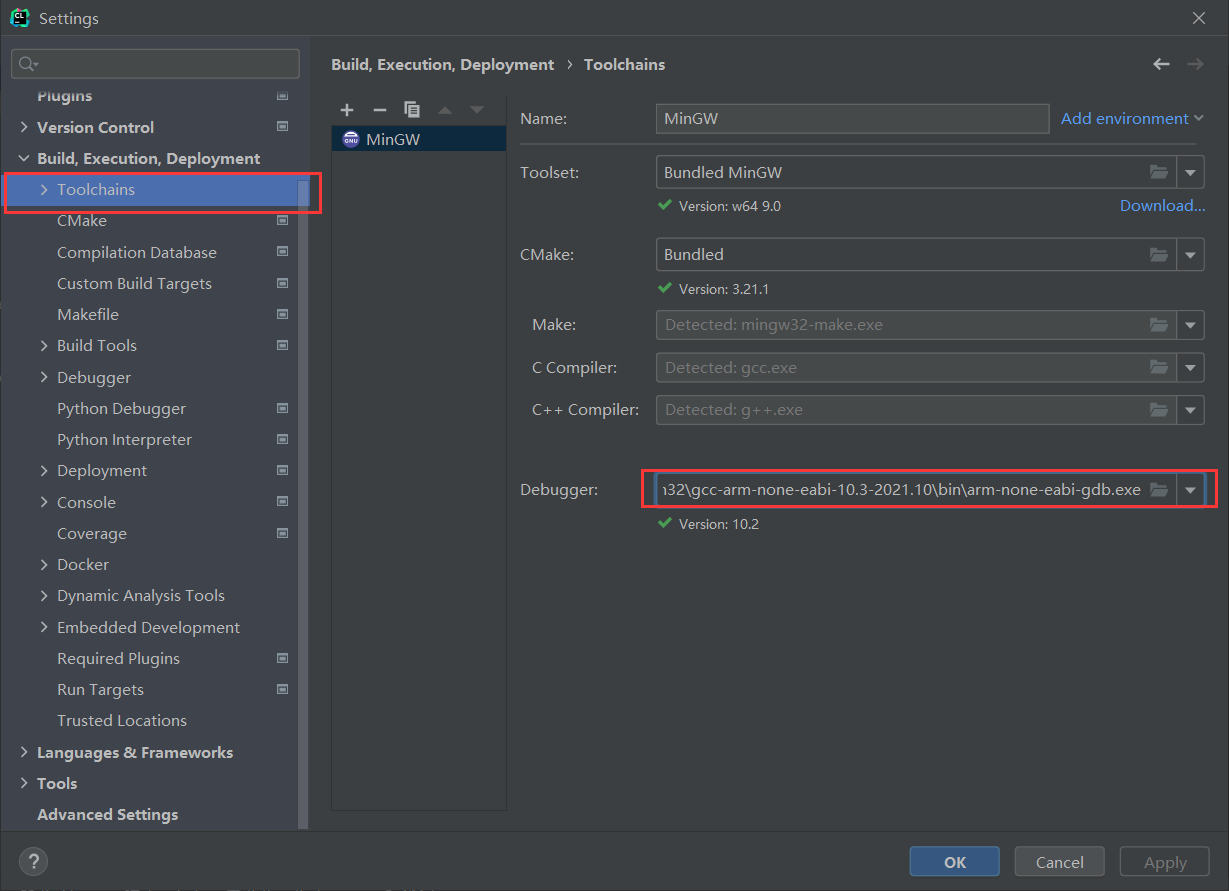Viewport: 1229px width, 891px height.
Task: Move toolchain down with arrow icon
Action: pos(477,109)
